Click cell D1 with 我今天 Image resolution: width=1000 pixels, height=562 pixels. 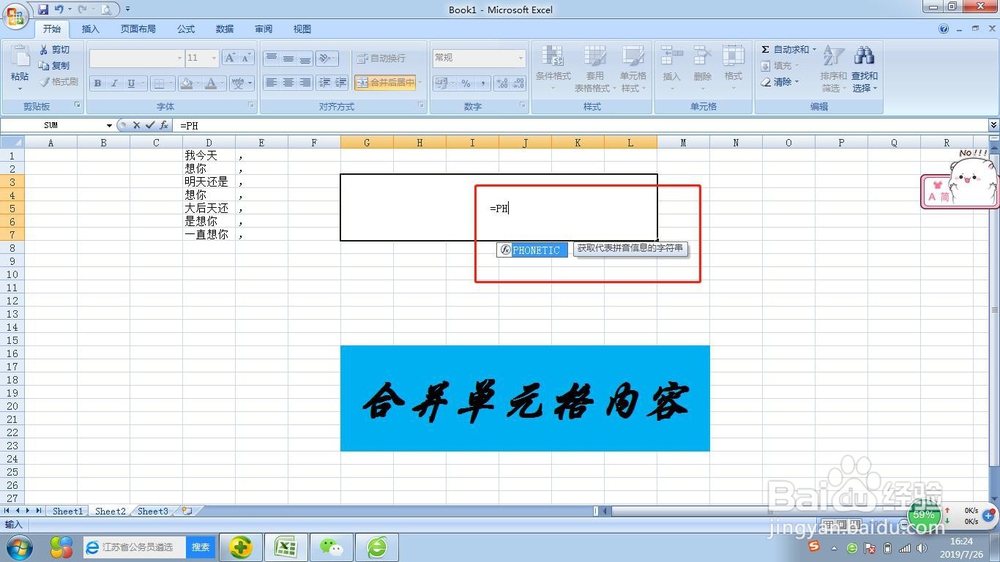[x=209, y=155]
